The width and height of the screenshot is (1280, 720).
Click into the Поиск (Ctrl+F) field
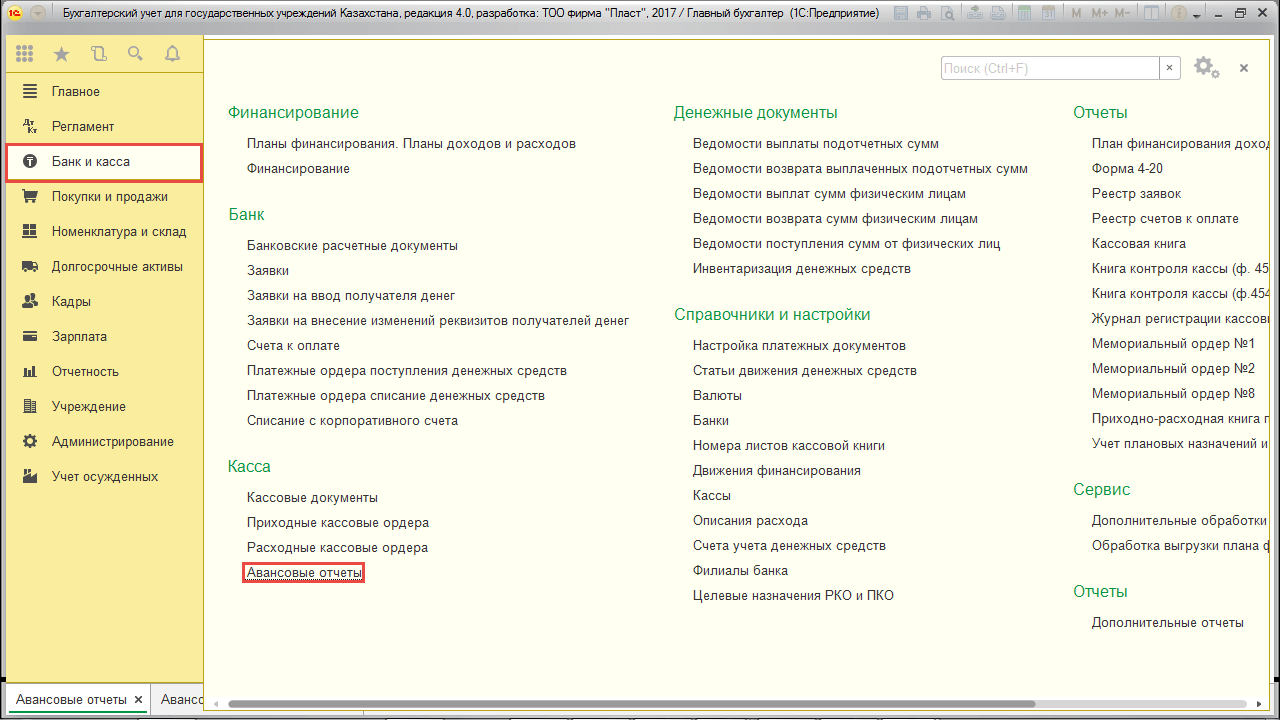[x=1049, y=68]
